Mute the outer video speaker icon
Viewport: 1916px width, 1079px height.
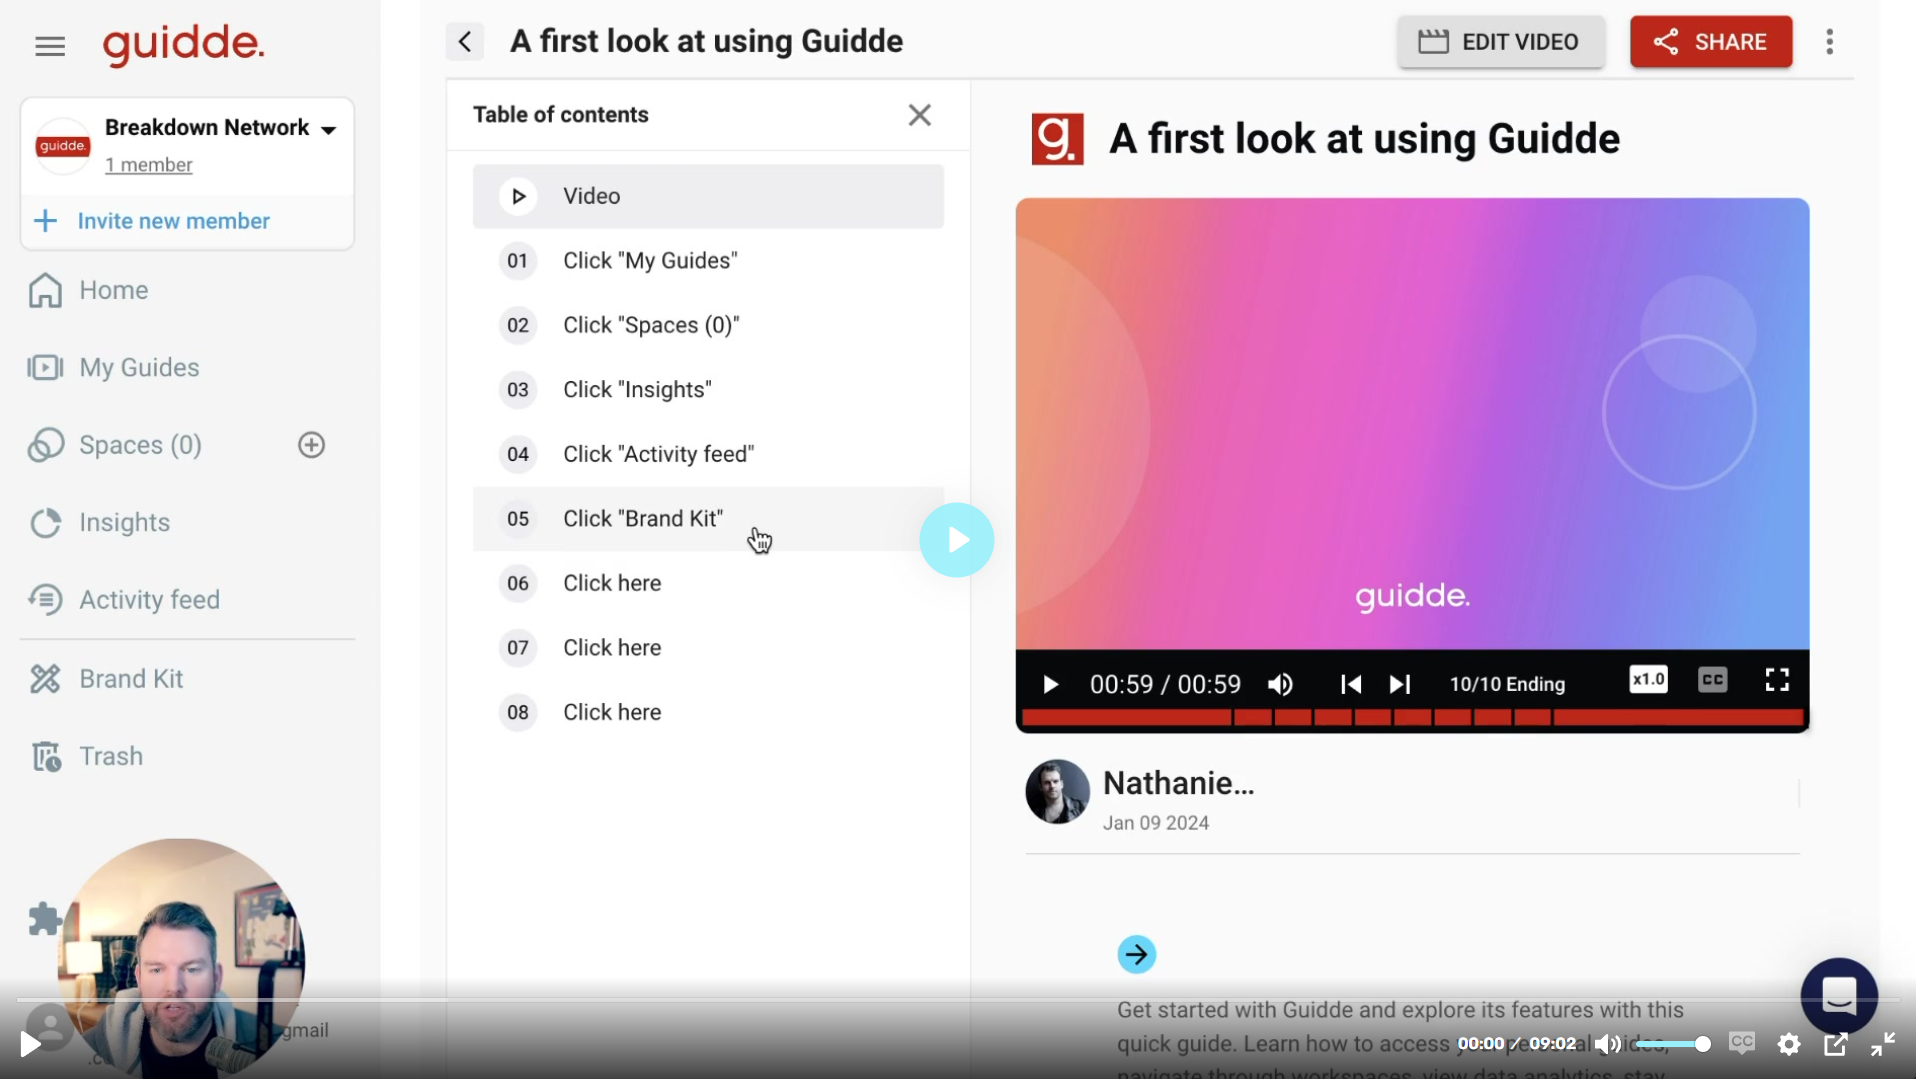pyautogui.click(x=1607, y=1044)
